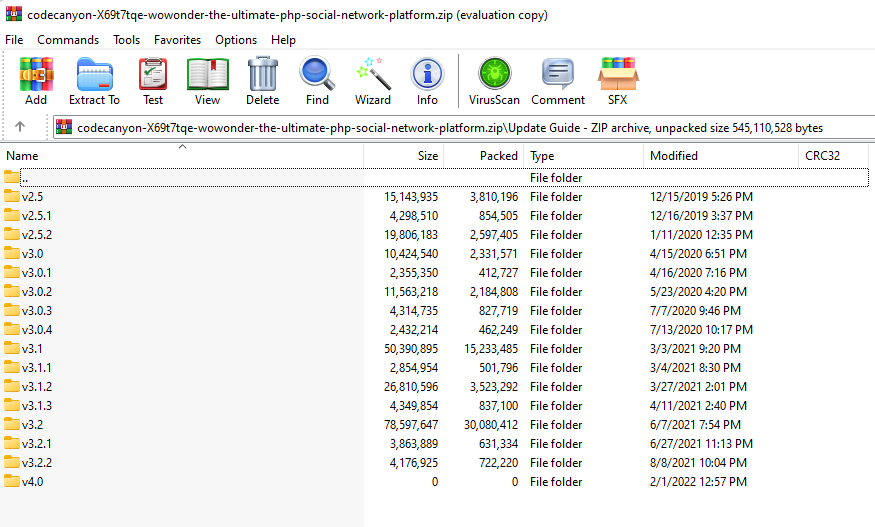Click the parent directory '..' entry

point(25,178)
